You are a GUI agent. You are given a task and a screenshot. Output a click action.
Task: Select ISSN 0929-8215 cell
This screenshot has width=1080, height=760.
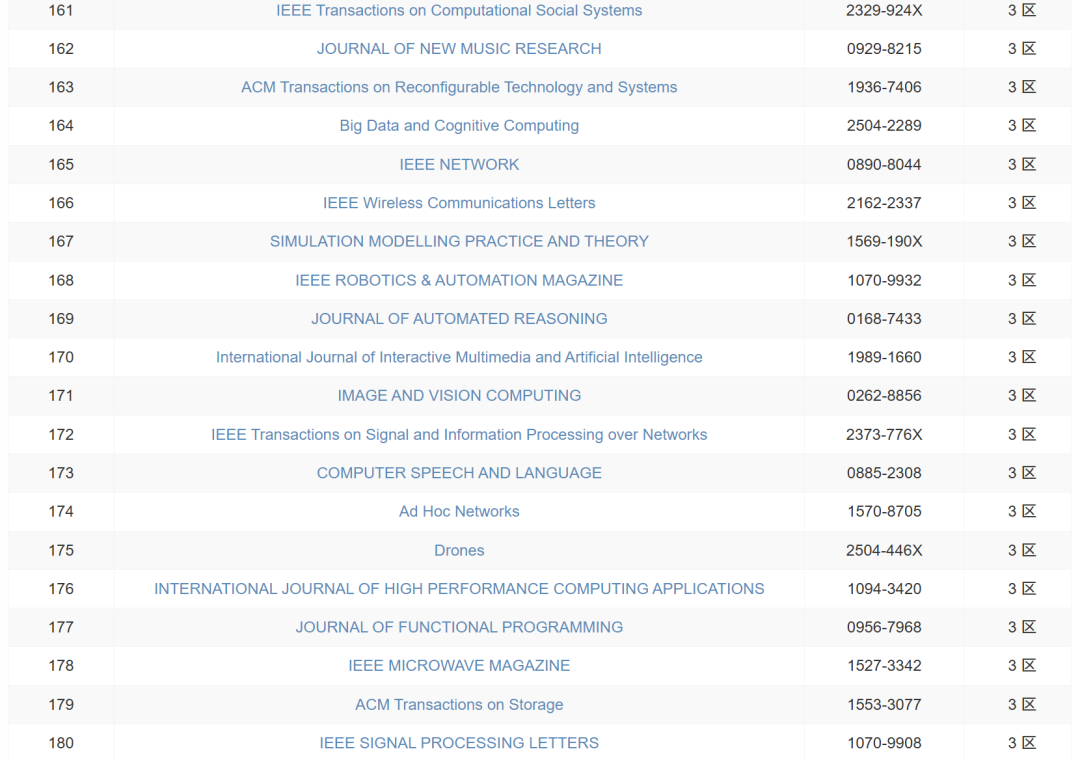pyautogui.click(x=884, y=49)
